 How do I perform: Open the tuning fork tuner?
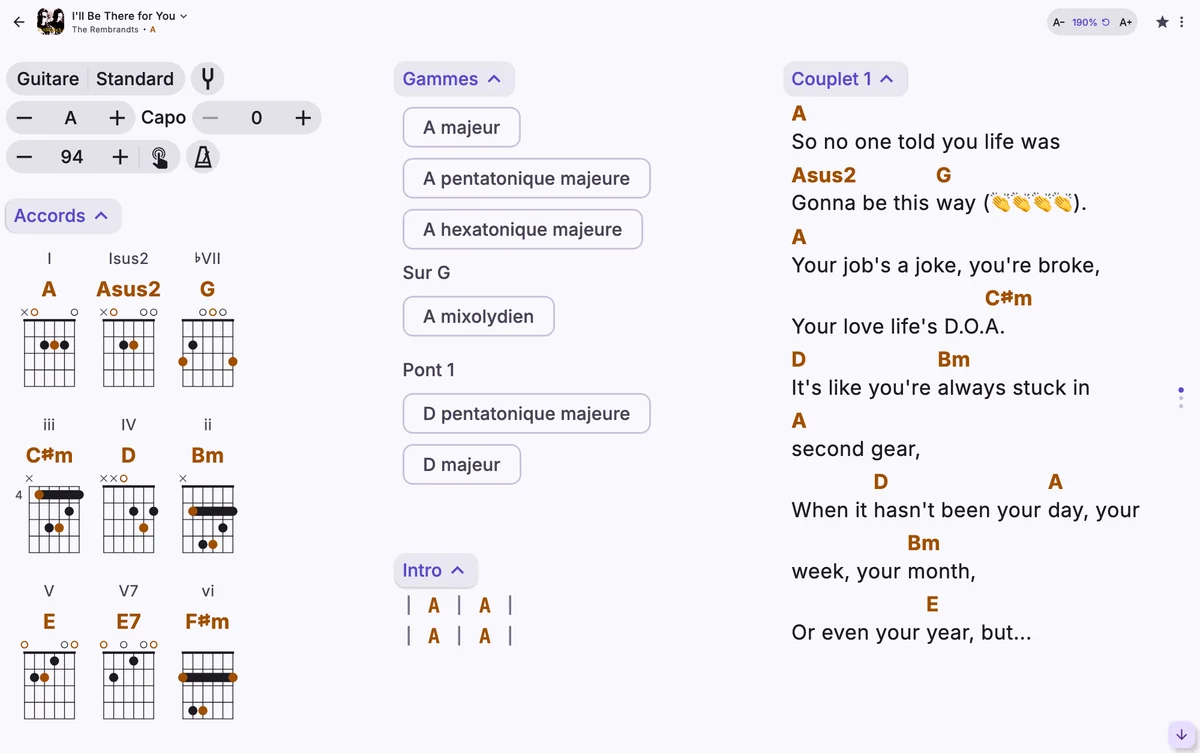click(208, 79)
